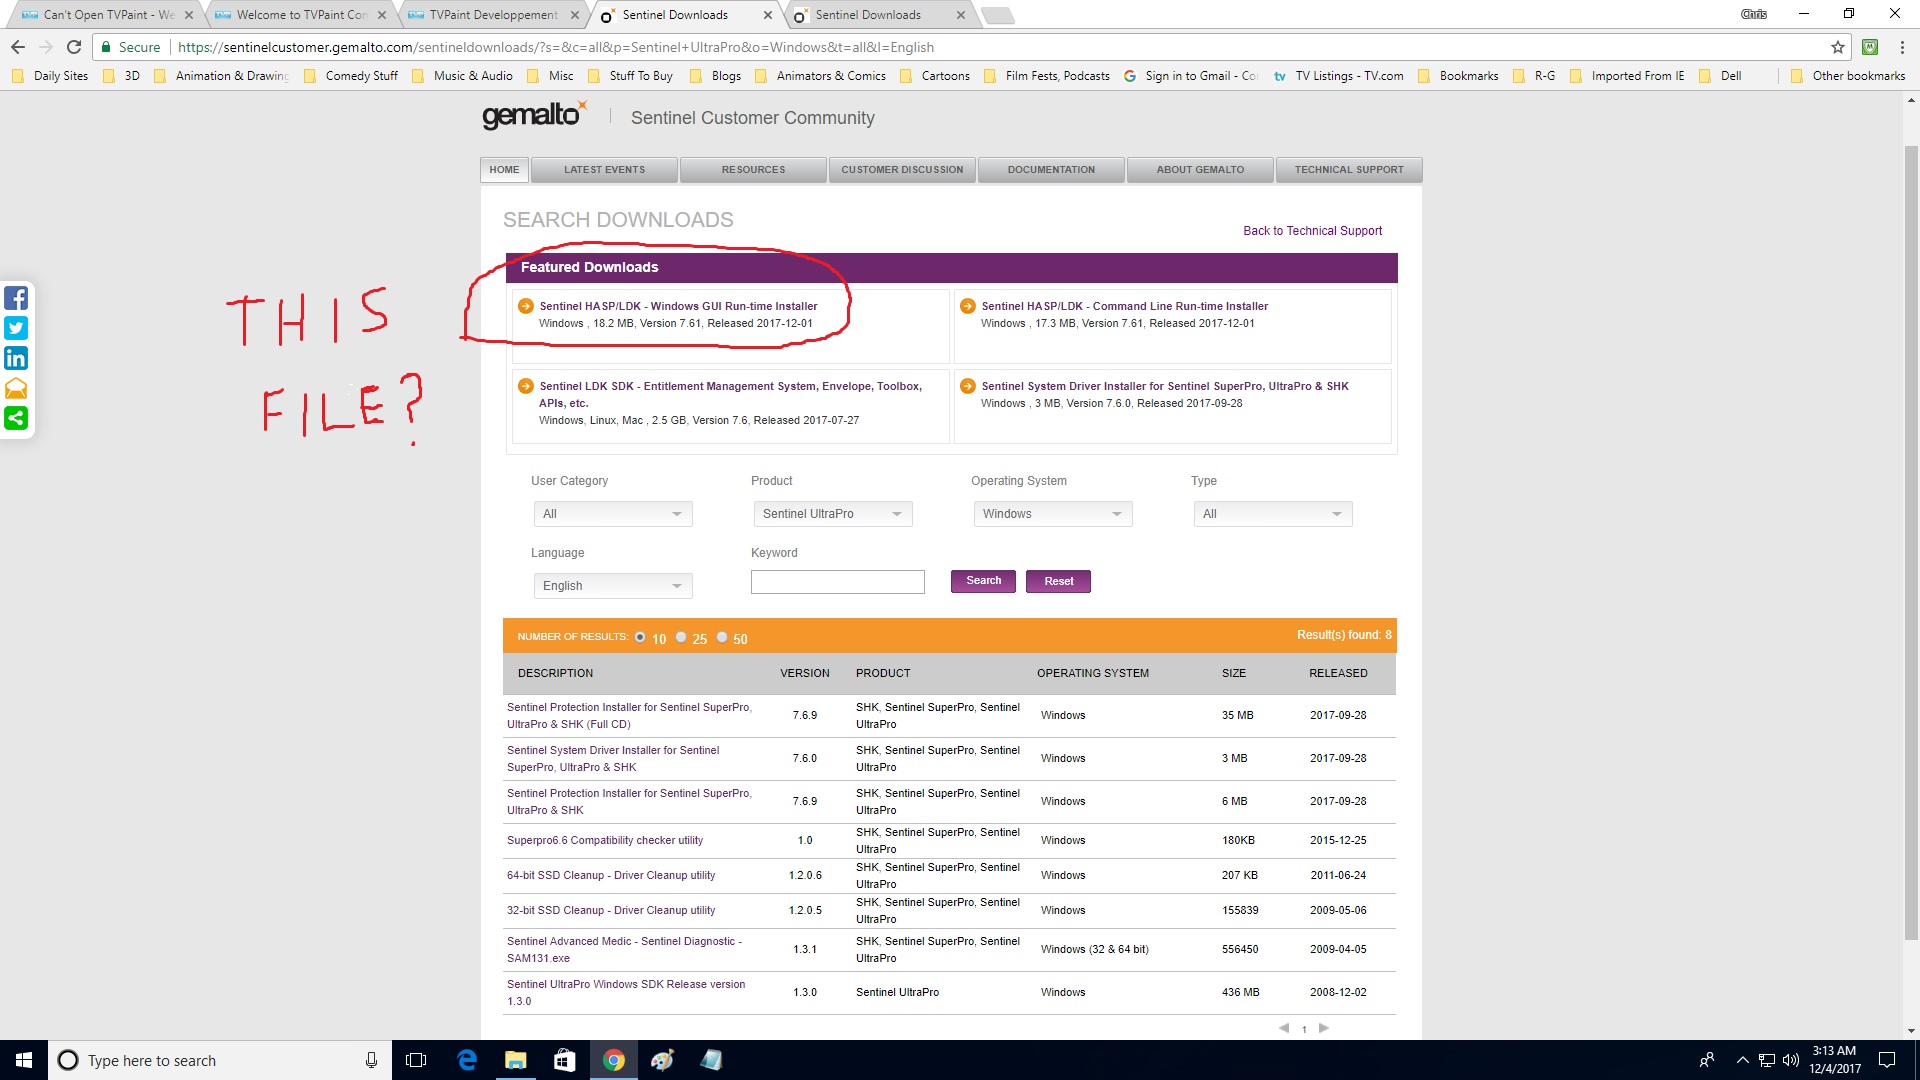Click the Cortana microphone icon
The image size is (1920, 1080).
coord(371,1060)
